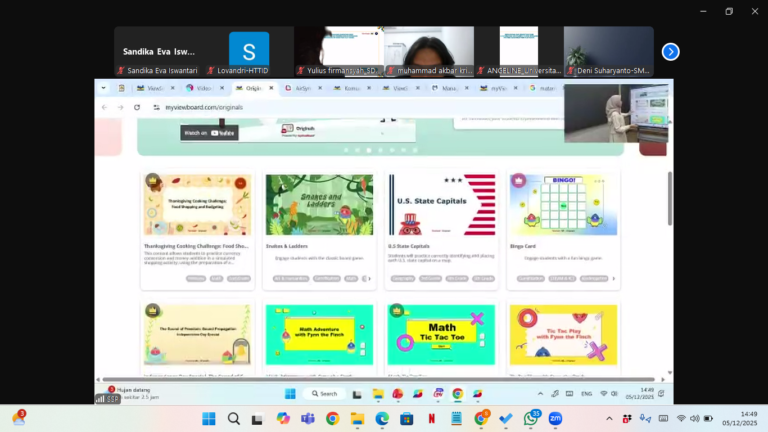Open Microsoft Teams from the taskbar

tap(308, 418)
